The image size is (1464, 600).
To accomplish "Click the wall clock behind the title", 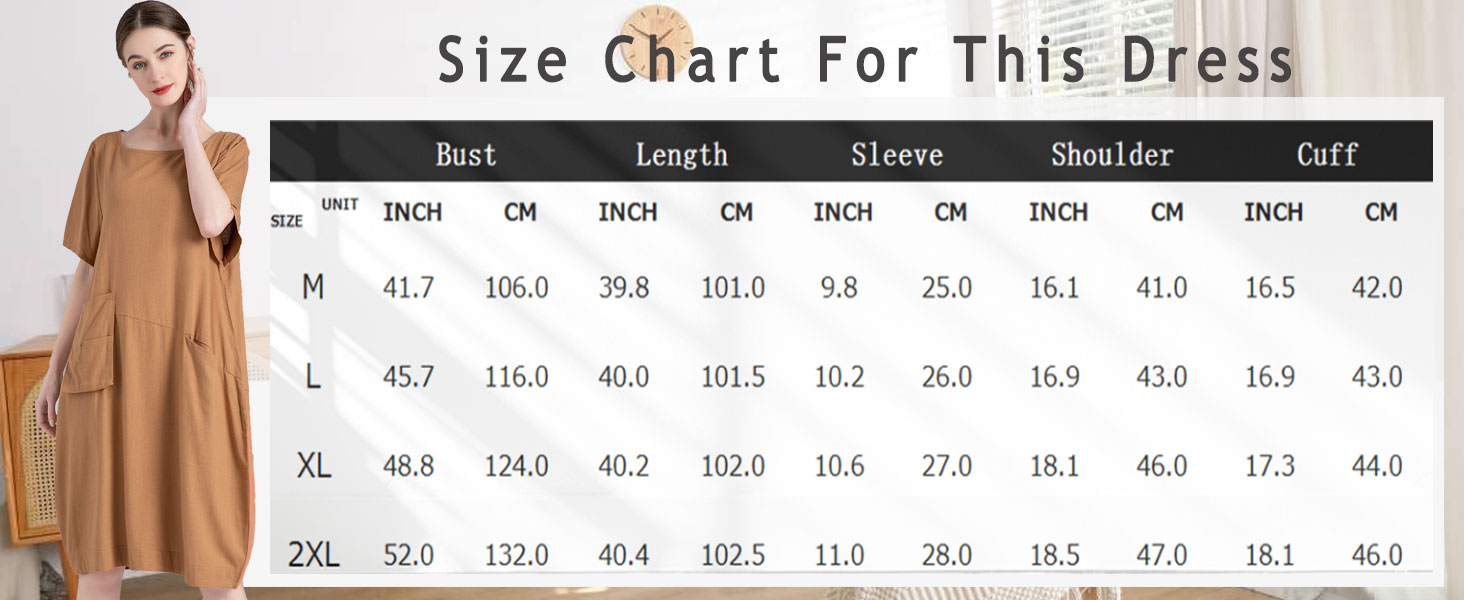I will (x=657, y=40).
